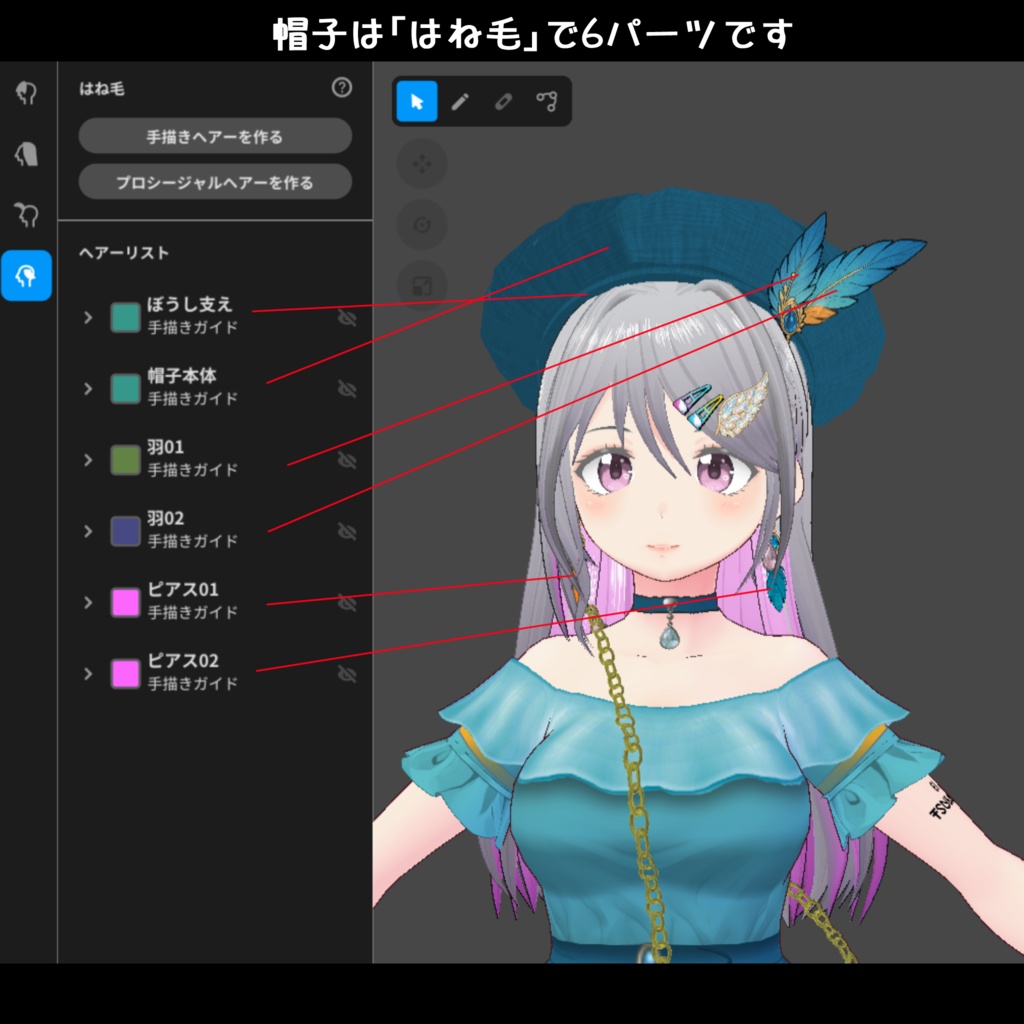Toggle visibility of ピアス01

coord(345,602)
